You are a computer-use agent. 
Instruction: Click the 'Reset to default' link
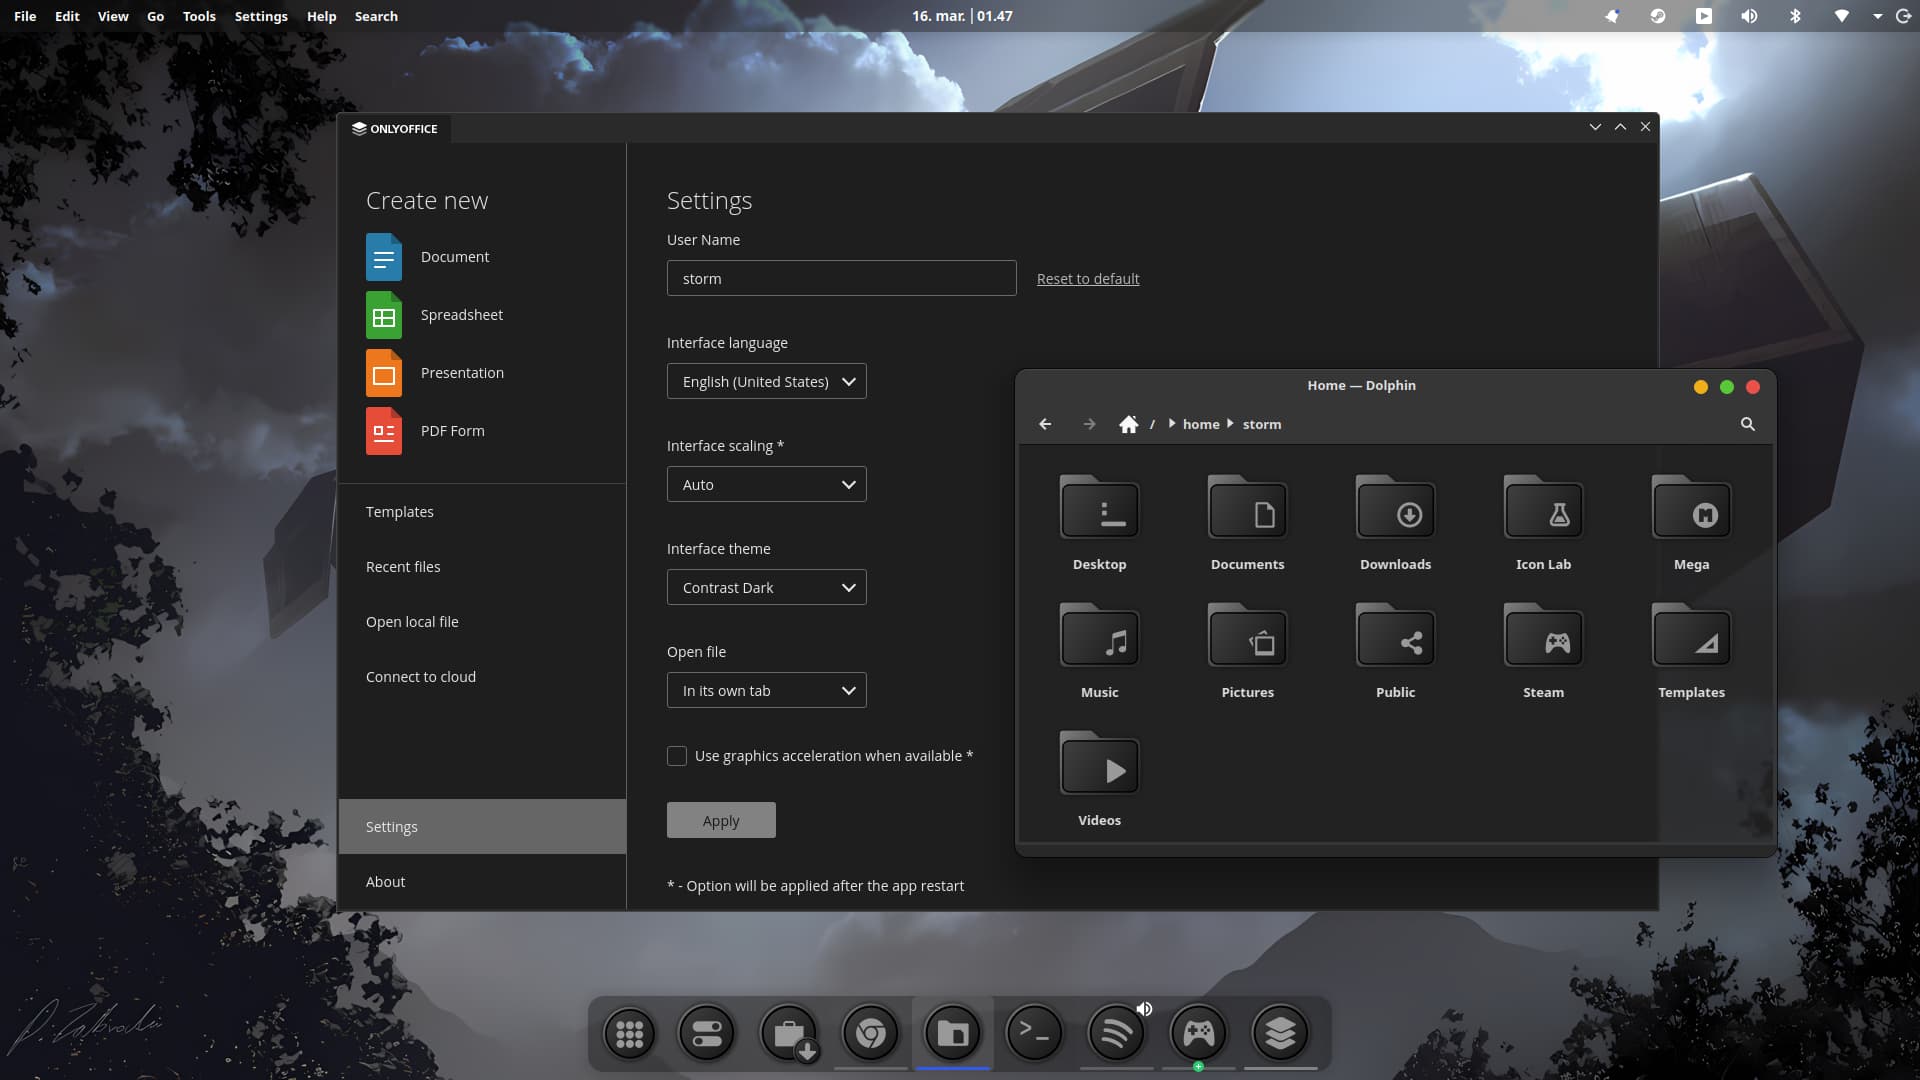click(1087, 278)
